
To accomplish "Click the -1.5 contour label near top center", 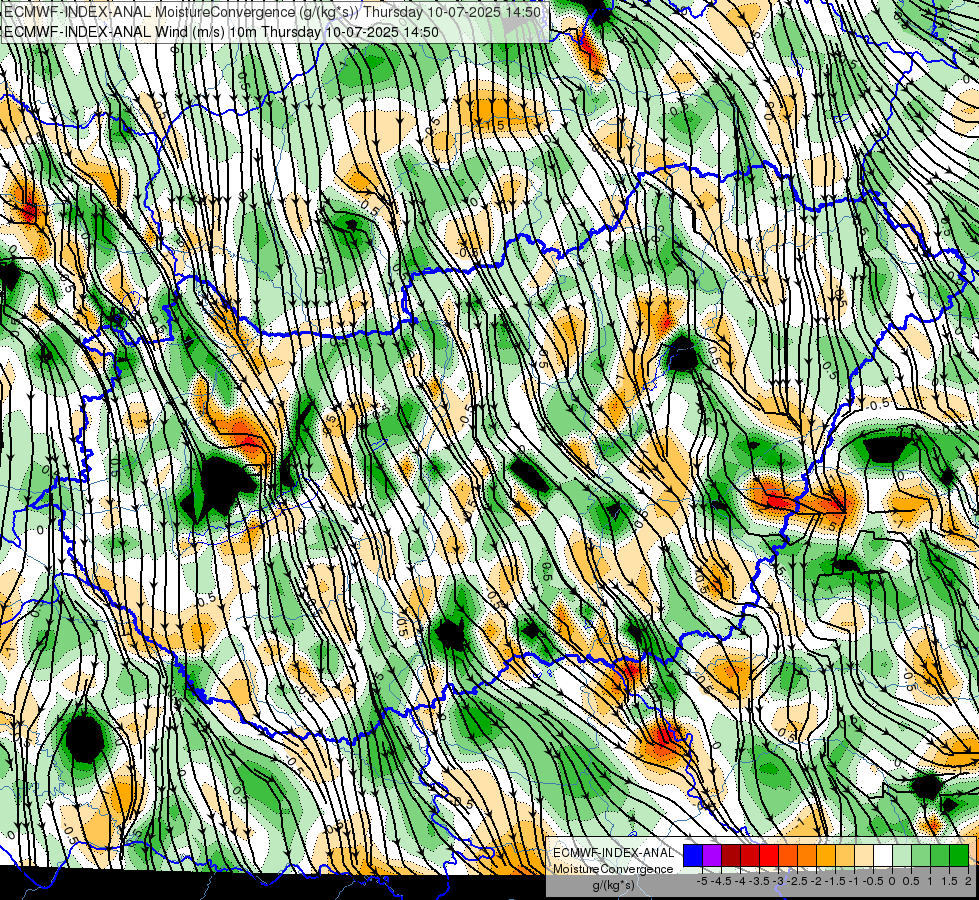I will coord(492,126).
